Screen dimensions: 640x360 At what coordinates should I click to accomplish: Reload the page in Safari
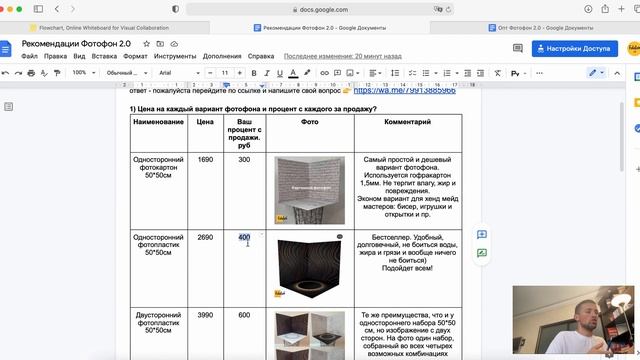point(449,9)
